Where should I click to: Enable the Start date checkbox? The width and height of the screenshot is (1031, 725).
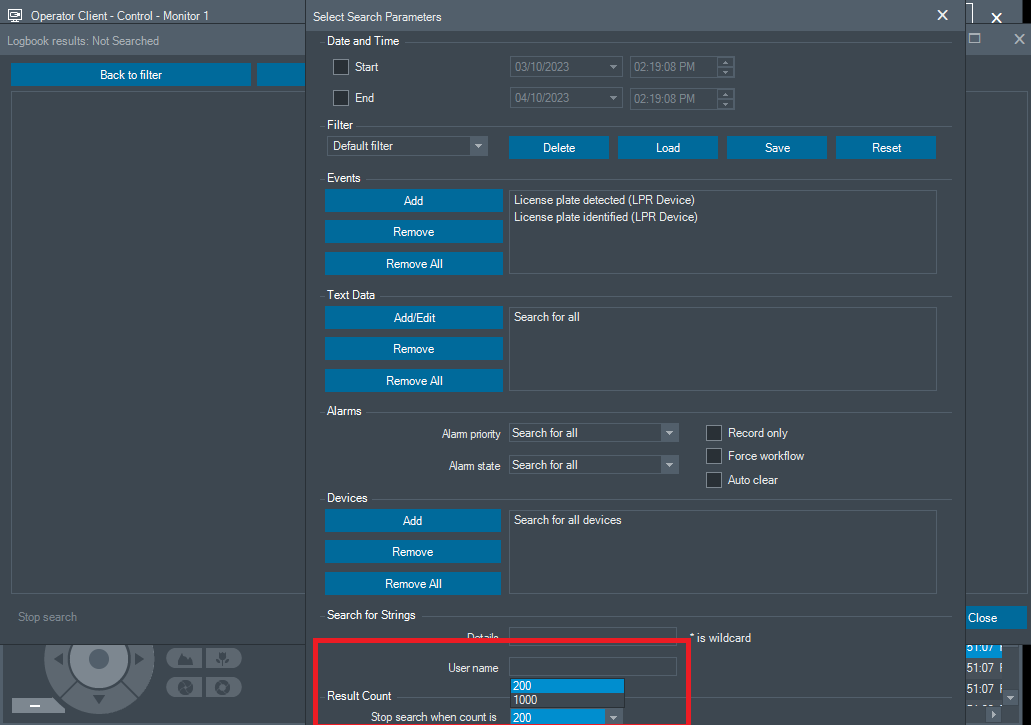[341, 67]
